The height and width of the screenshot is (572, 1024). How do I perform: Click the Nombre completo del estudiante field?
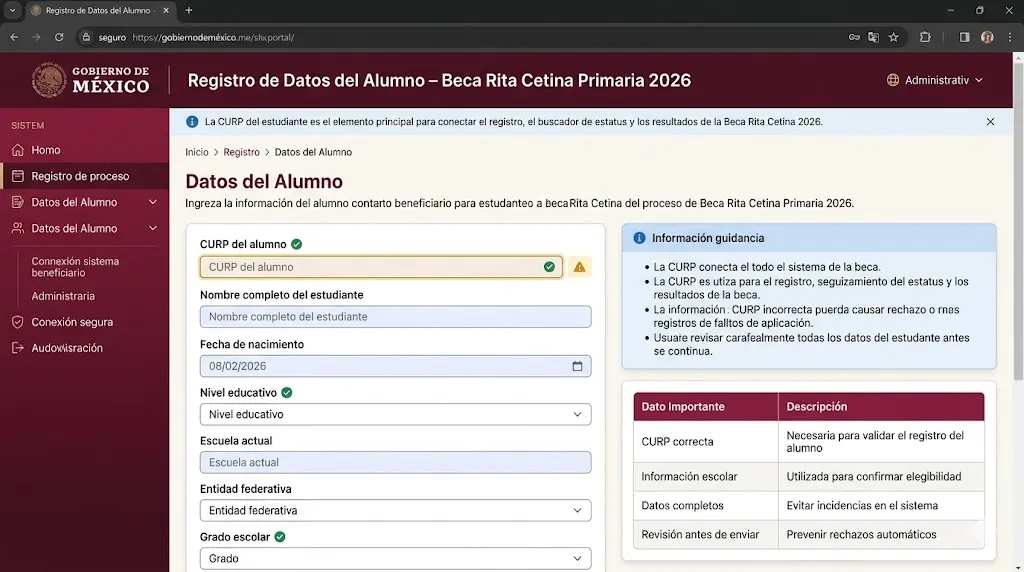pos(395,317)
